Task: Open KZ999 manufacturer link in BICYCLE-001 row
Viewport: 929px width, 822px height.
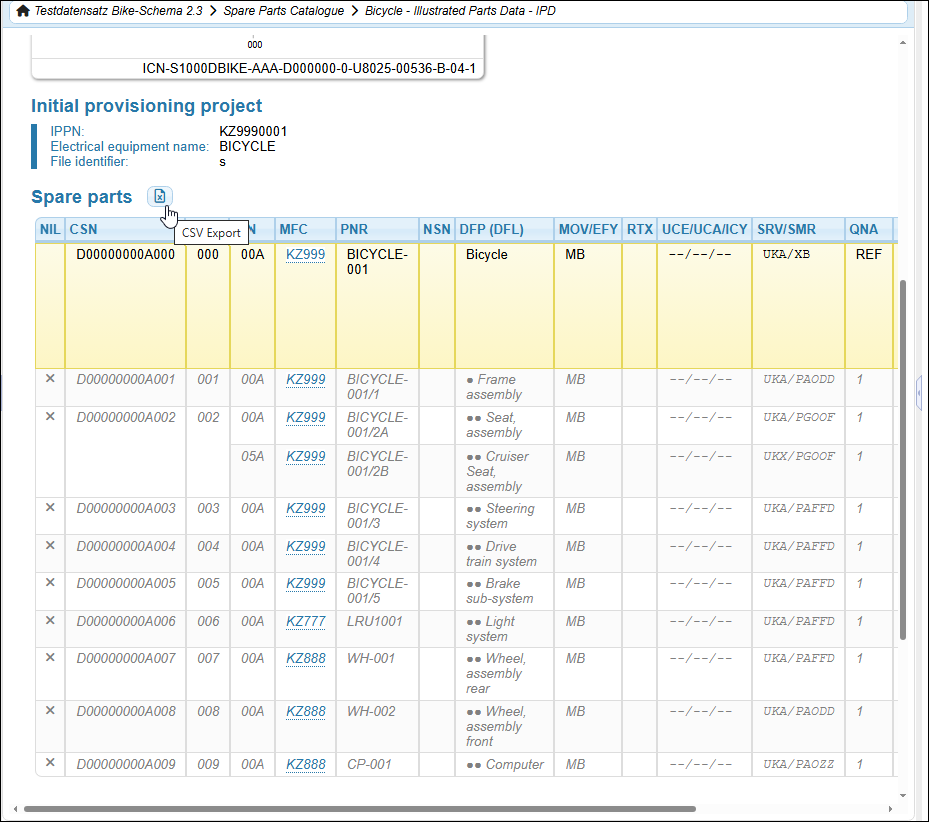Action: coord(305,254)
